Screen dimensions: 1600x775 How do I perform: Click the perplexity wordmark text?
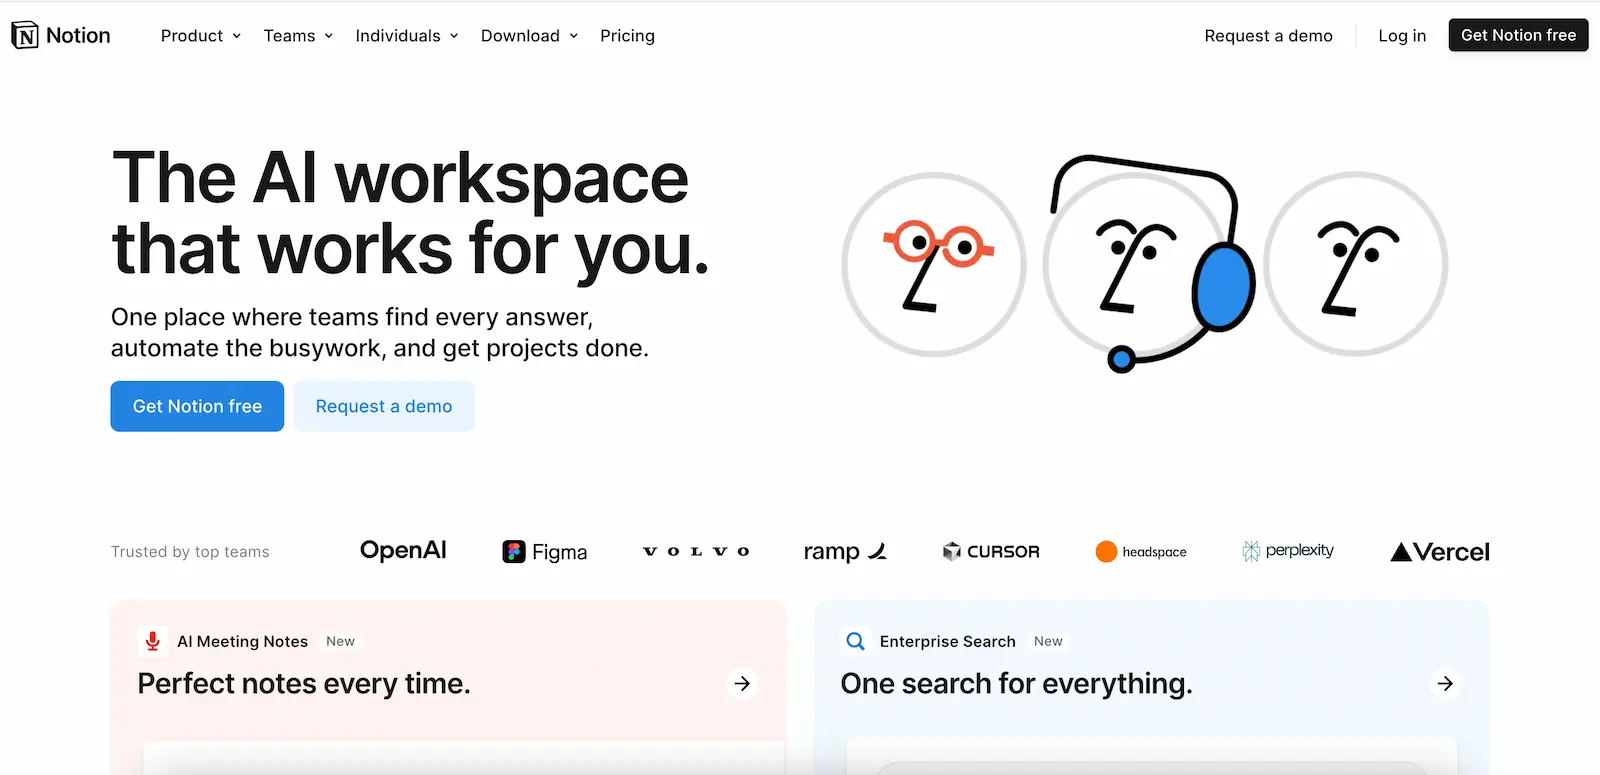1299,551
